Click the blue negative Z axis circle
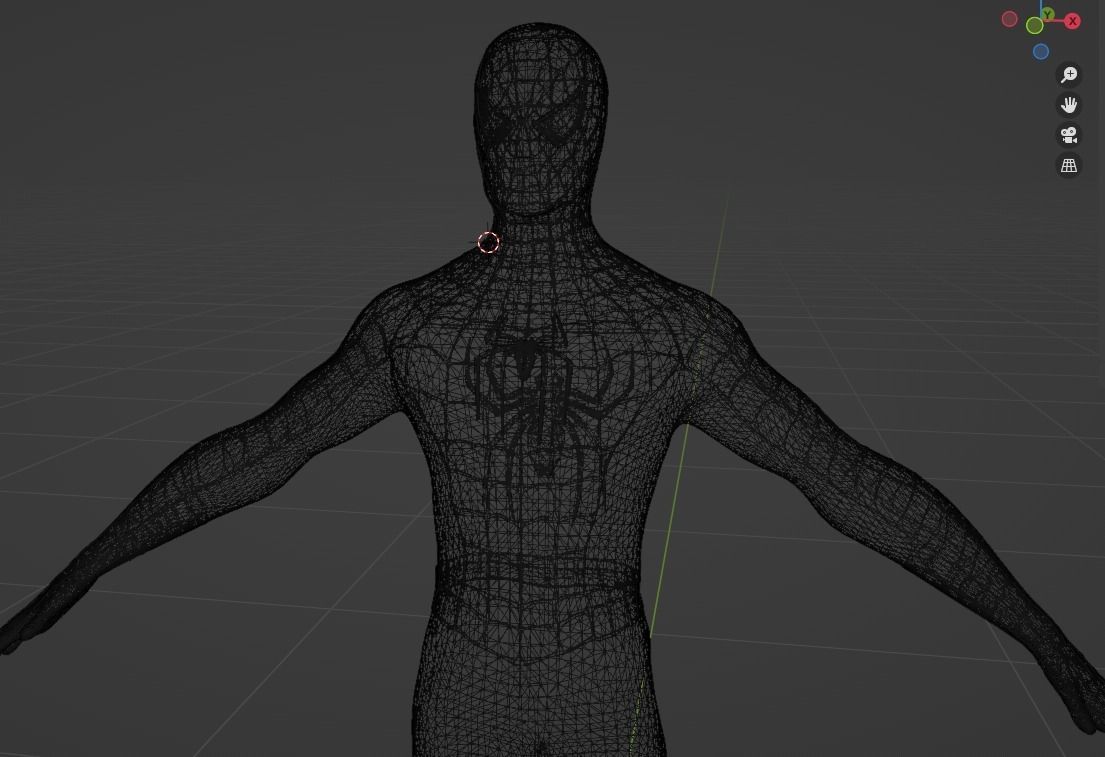Screen dimensions: 1105x757 [1041, 51]
